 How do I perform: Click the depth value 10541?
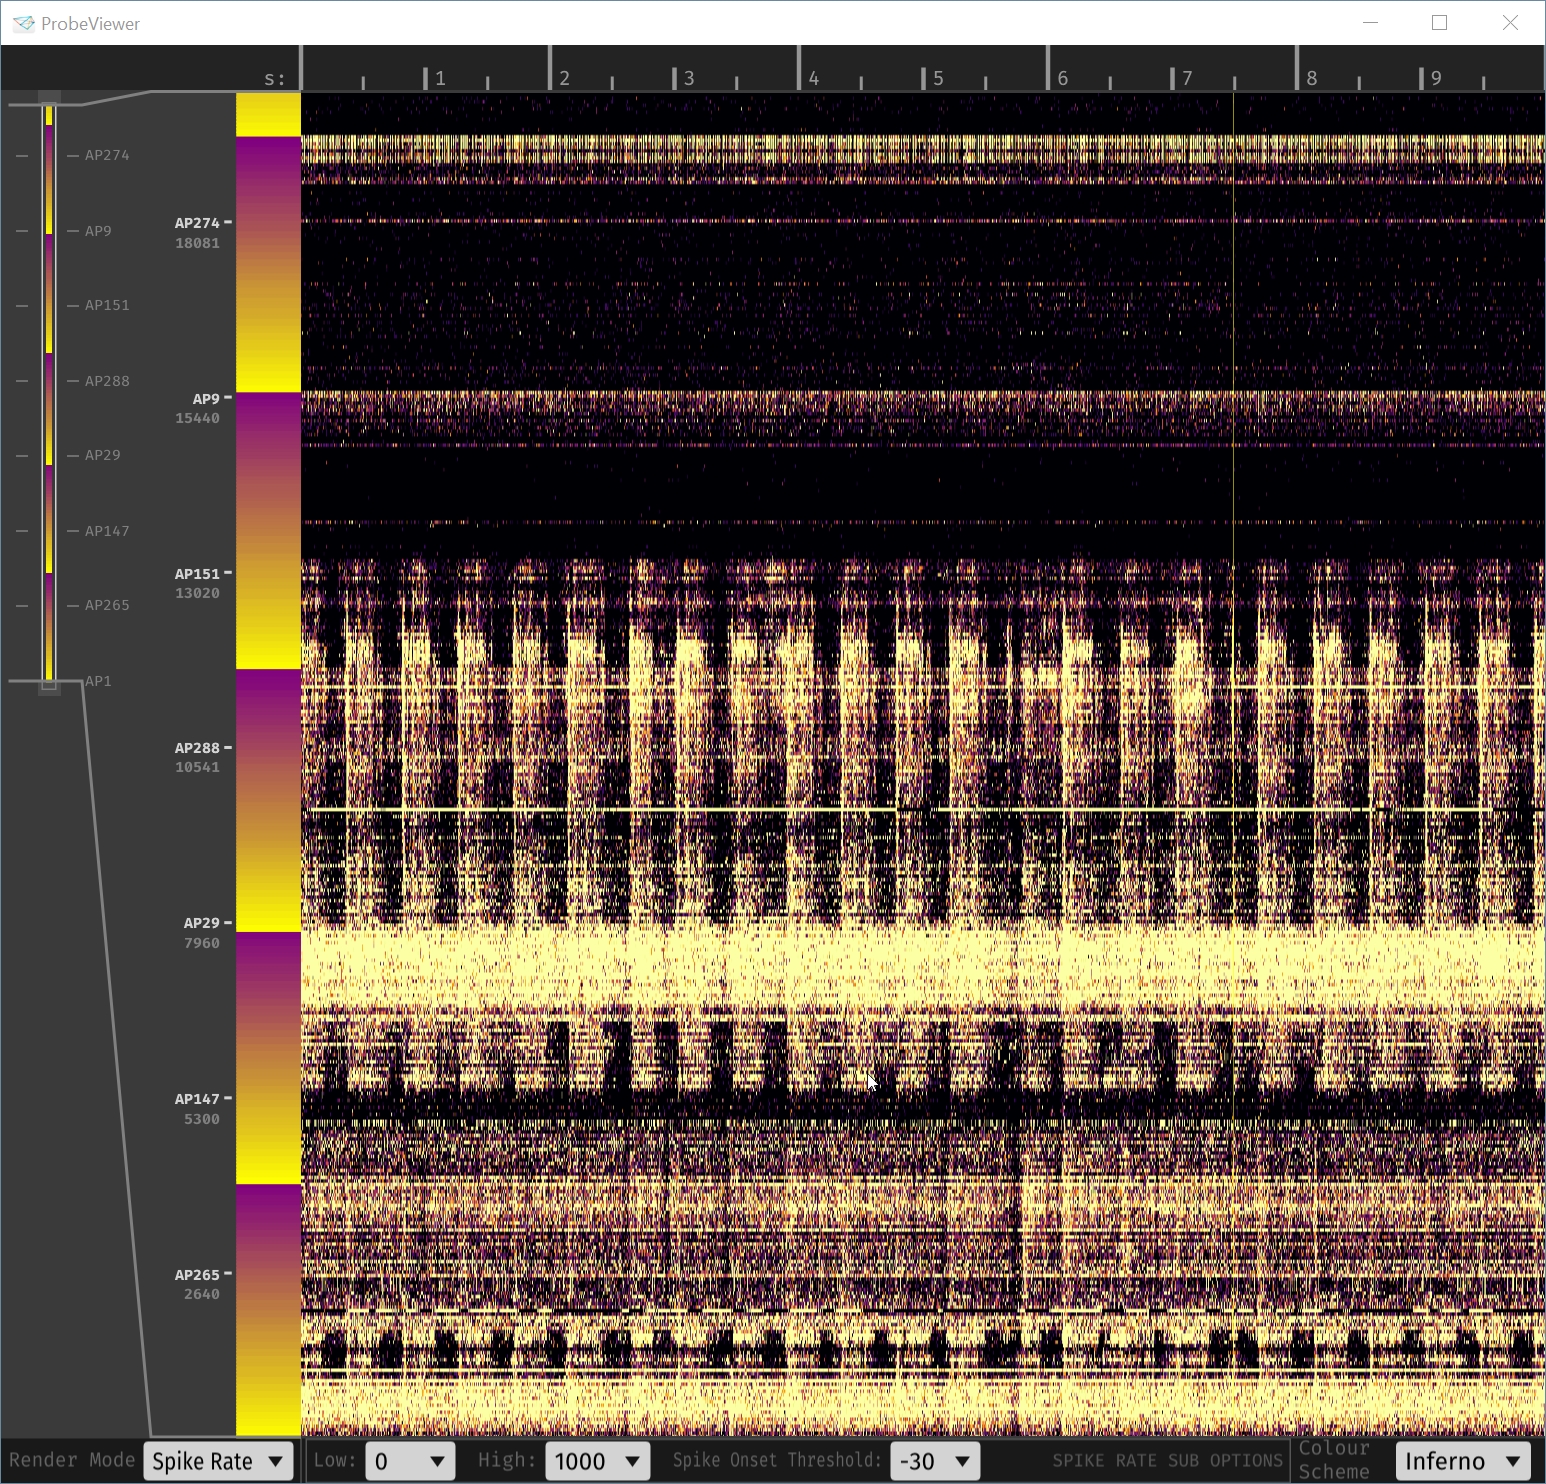pos(197,767)
